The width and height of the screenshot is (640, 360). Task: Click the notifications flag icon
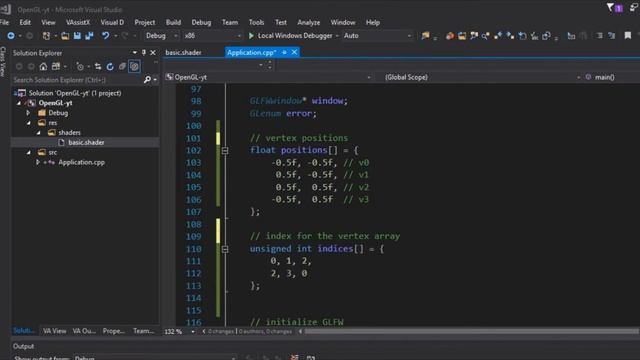(x=610, y=7)
